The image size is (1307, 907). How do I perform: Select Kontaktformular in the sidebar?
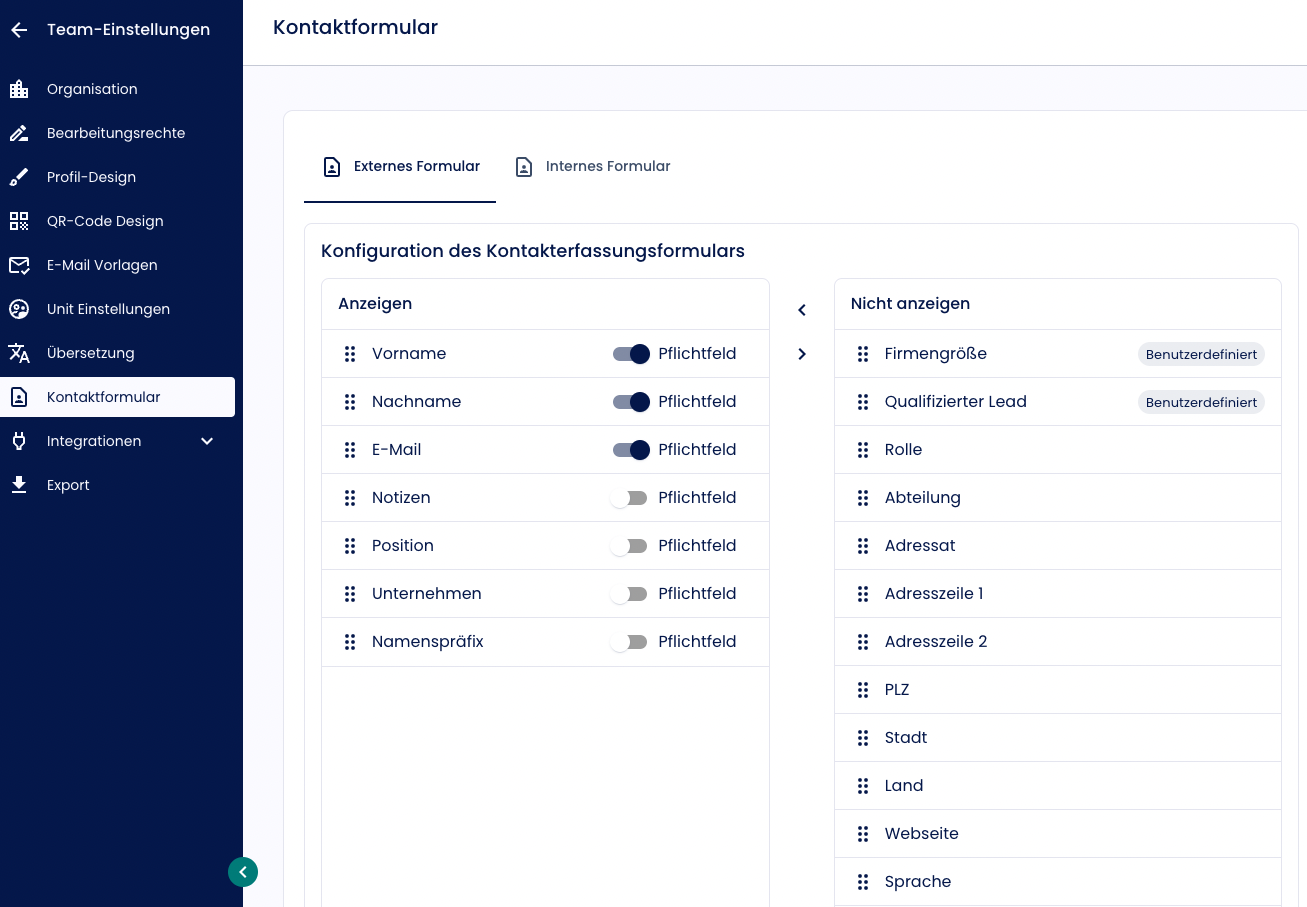(x=118, y=397)
